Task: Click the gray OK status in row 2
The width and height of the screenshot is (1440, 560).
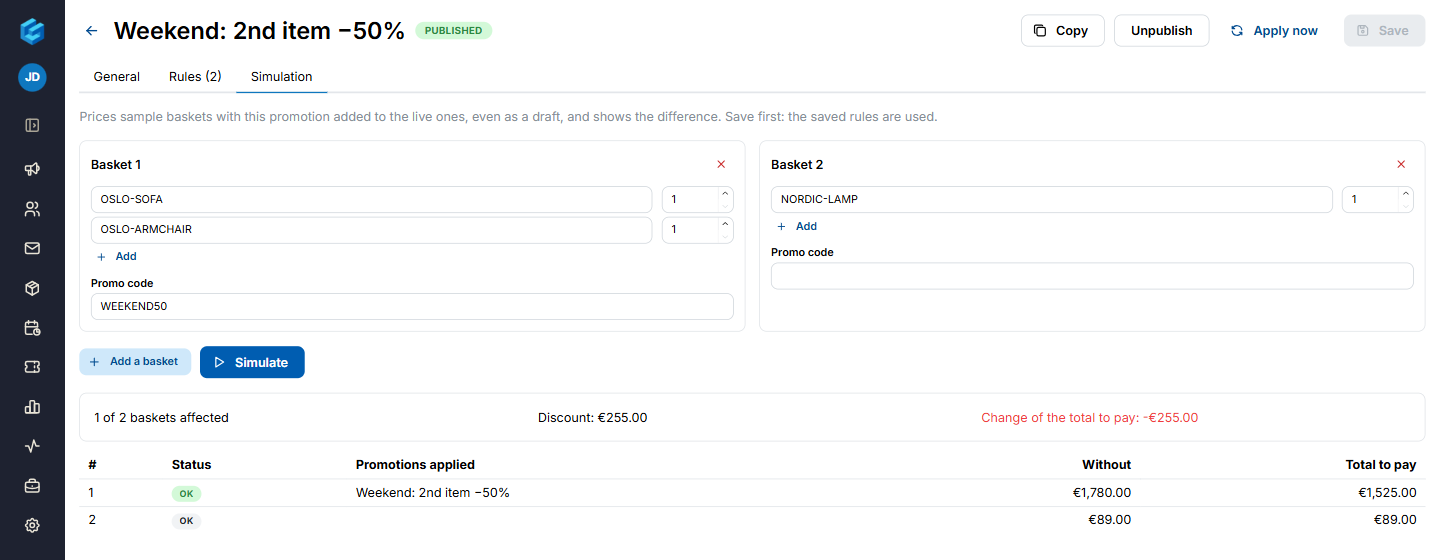Action: 186,521
